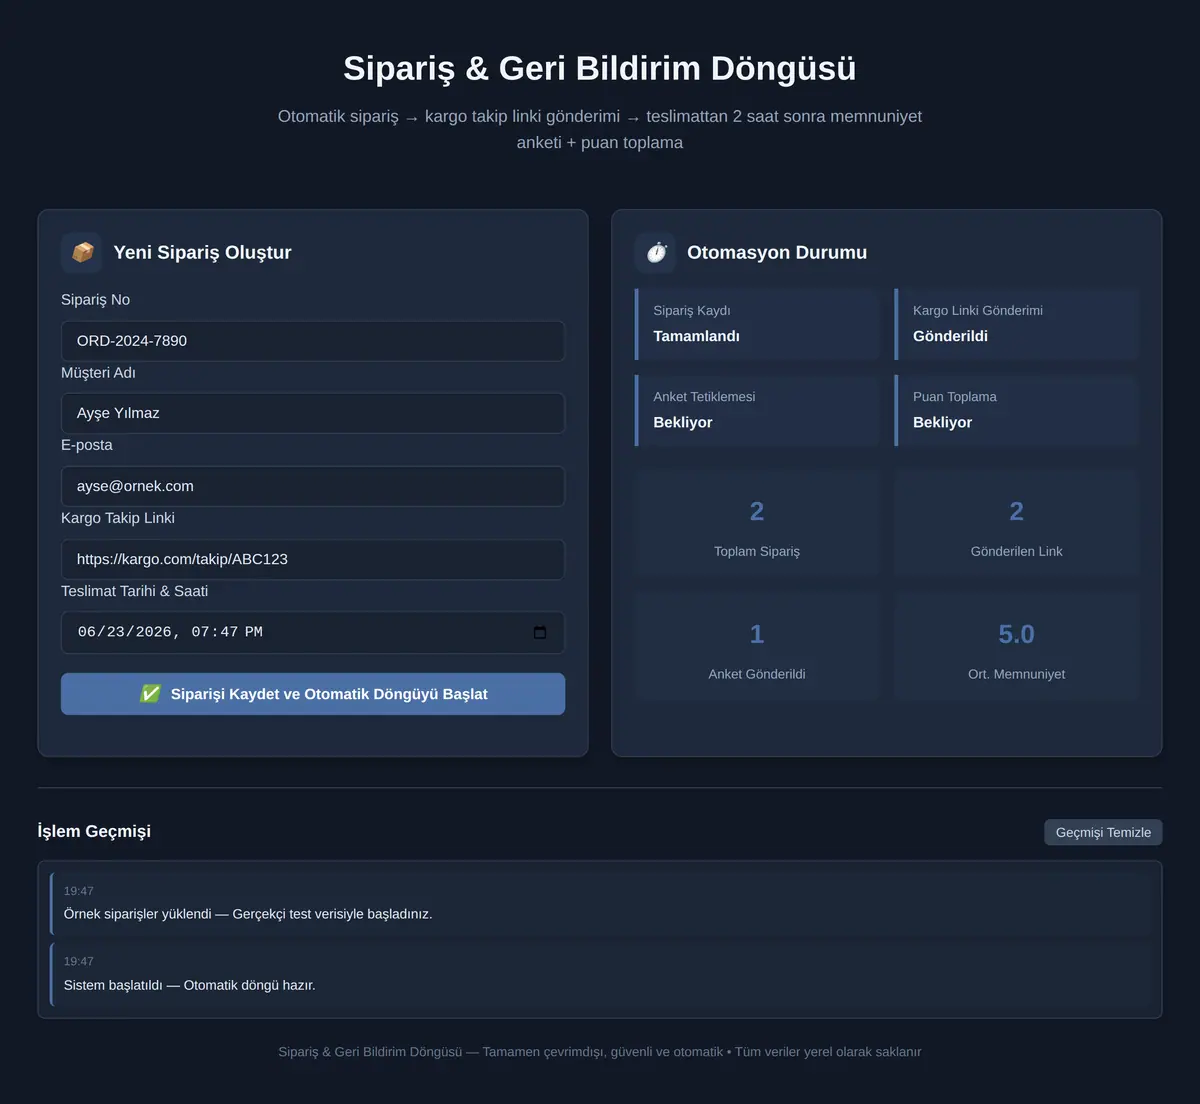This screenshot has height=1104, width=1200.
Task: Click the 'Tamamlandı' status text
Action: tap(696, 337)
